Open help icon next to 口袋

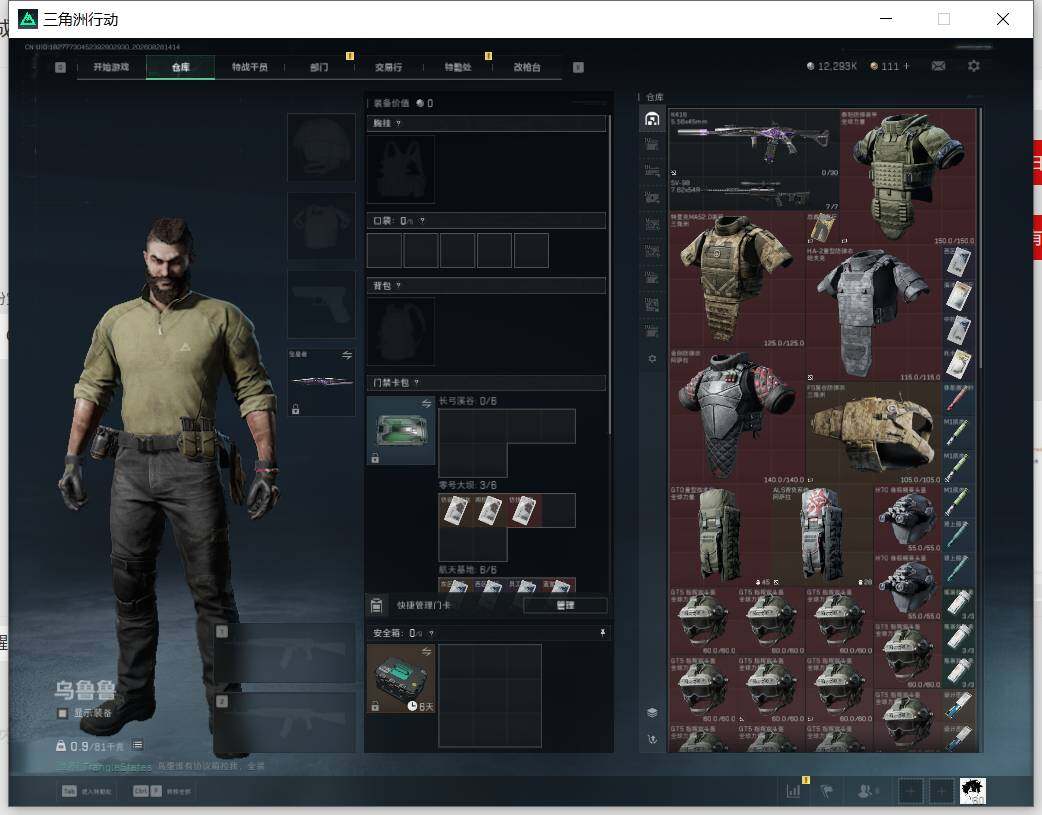(423, 221)
